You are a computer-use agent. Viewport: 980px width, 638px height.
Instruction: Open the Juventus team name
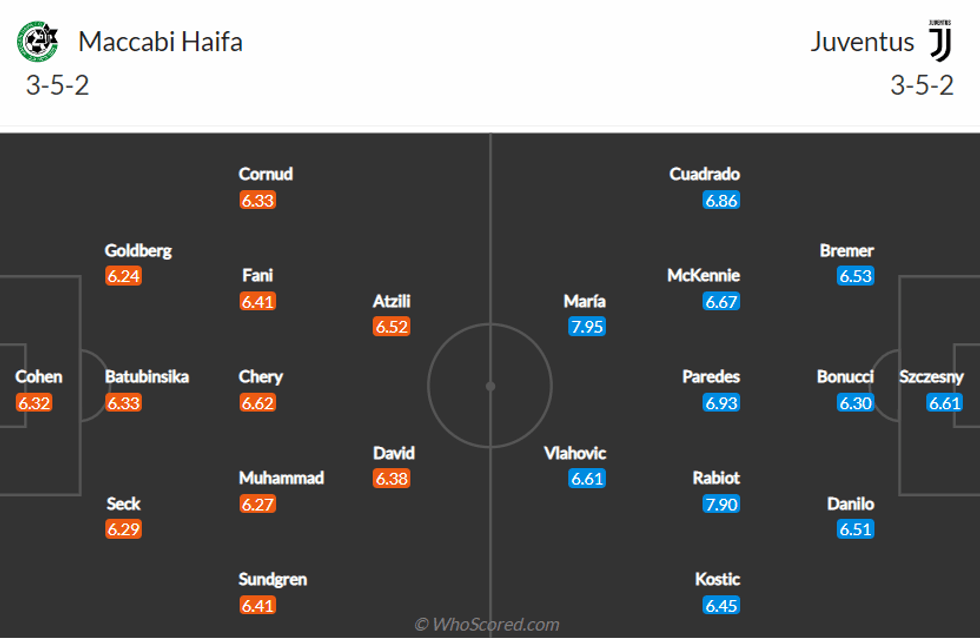coord(862,42)
